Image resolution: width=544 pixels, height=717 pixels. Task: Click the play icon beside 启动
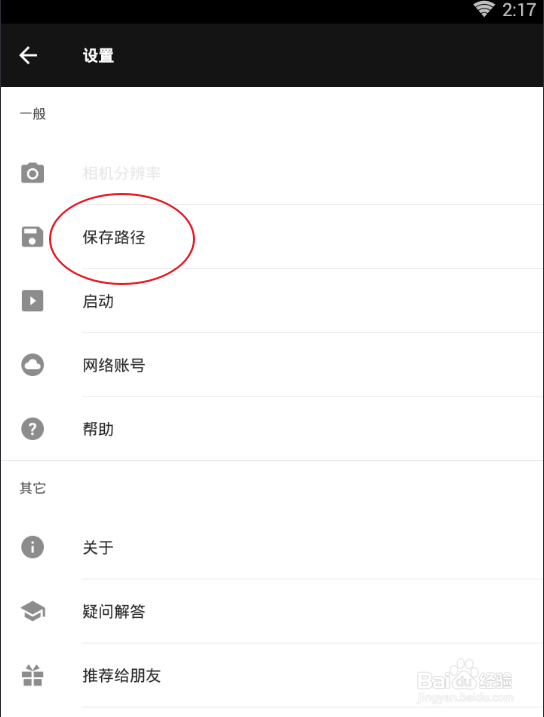click(x=32, y=301)
